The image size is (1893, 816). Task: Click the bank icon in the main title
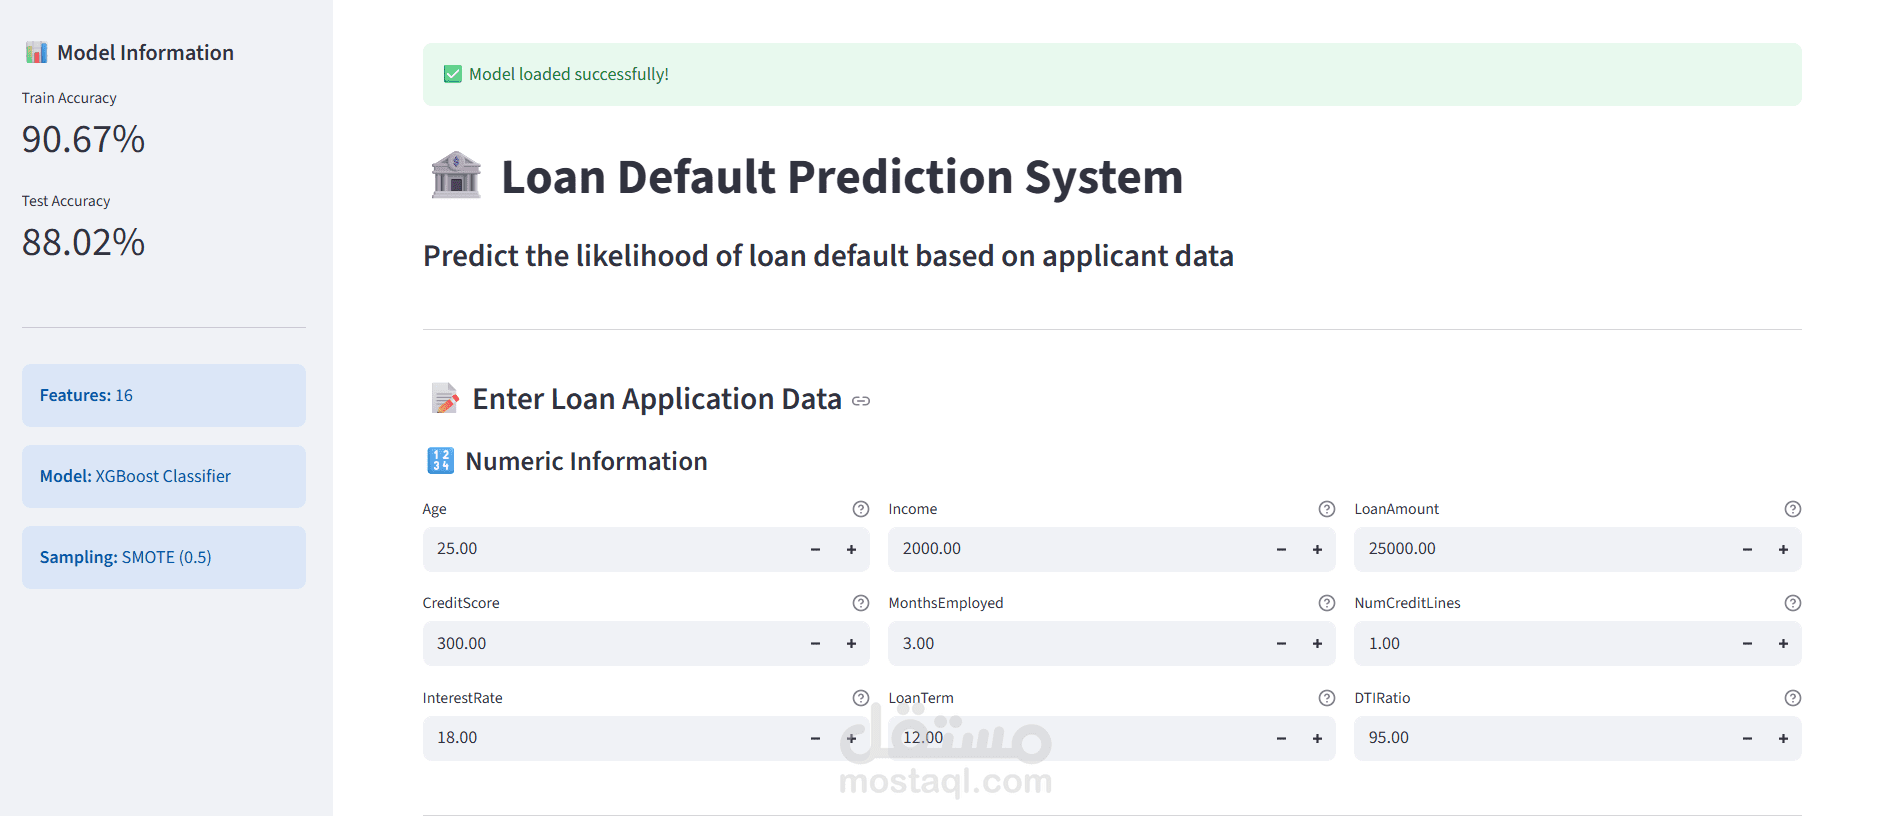(456, 176)
